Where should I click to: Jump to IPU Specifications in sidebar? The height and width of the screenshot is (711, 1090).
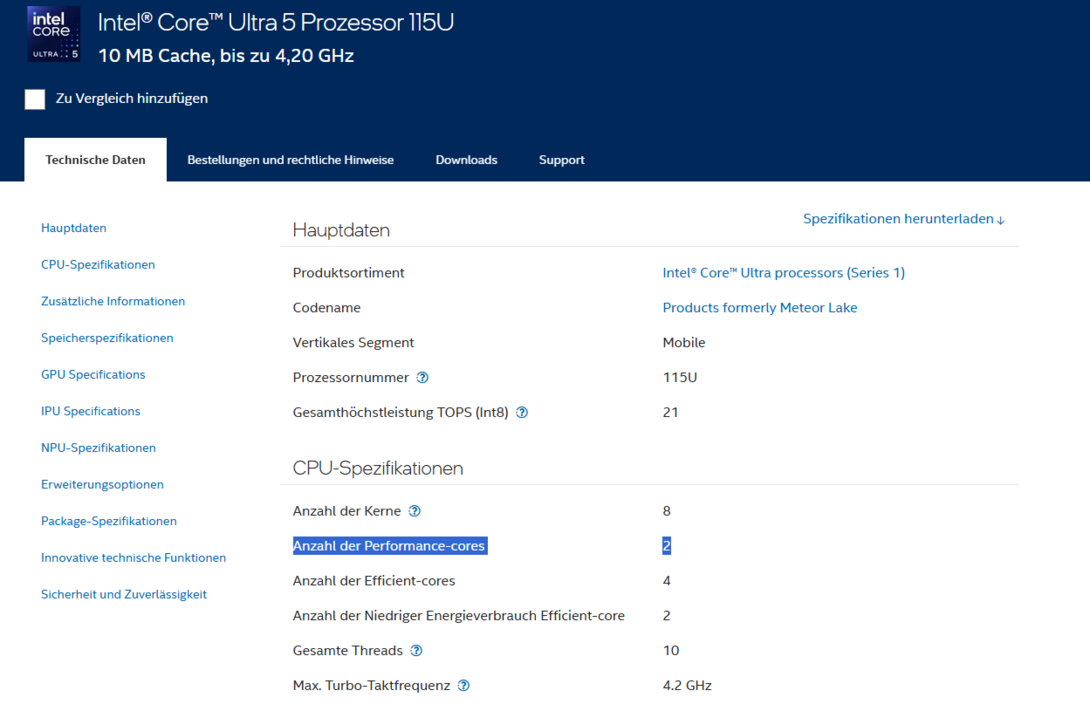coord(90,411)
